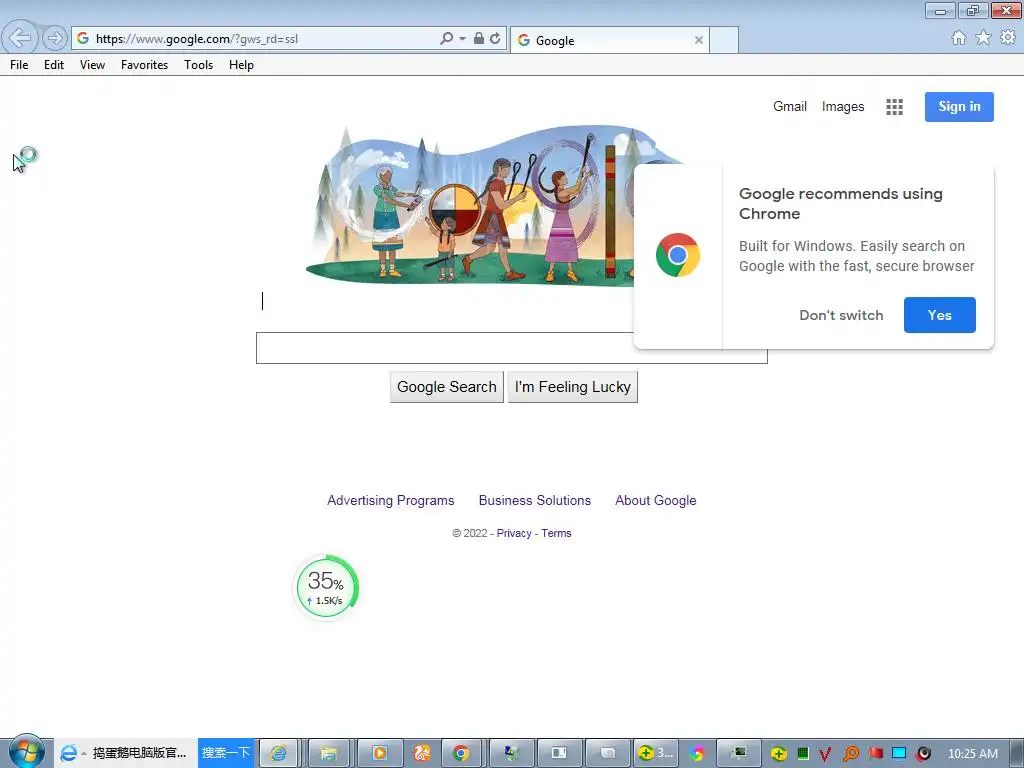Open the address bar dropdown arrow
Viewport: 1024px width, 768px height.
(462, 39)
